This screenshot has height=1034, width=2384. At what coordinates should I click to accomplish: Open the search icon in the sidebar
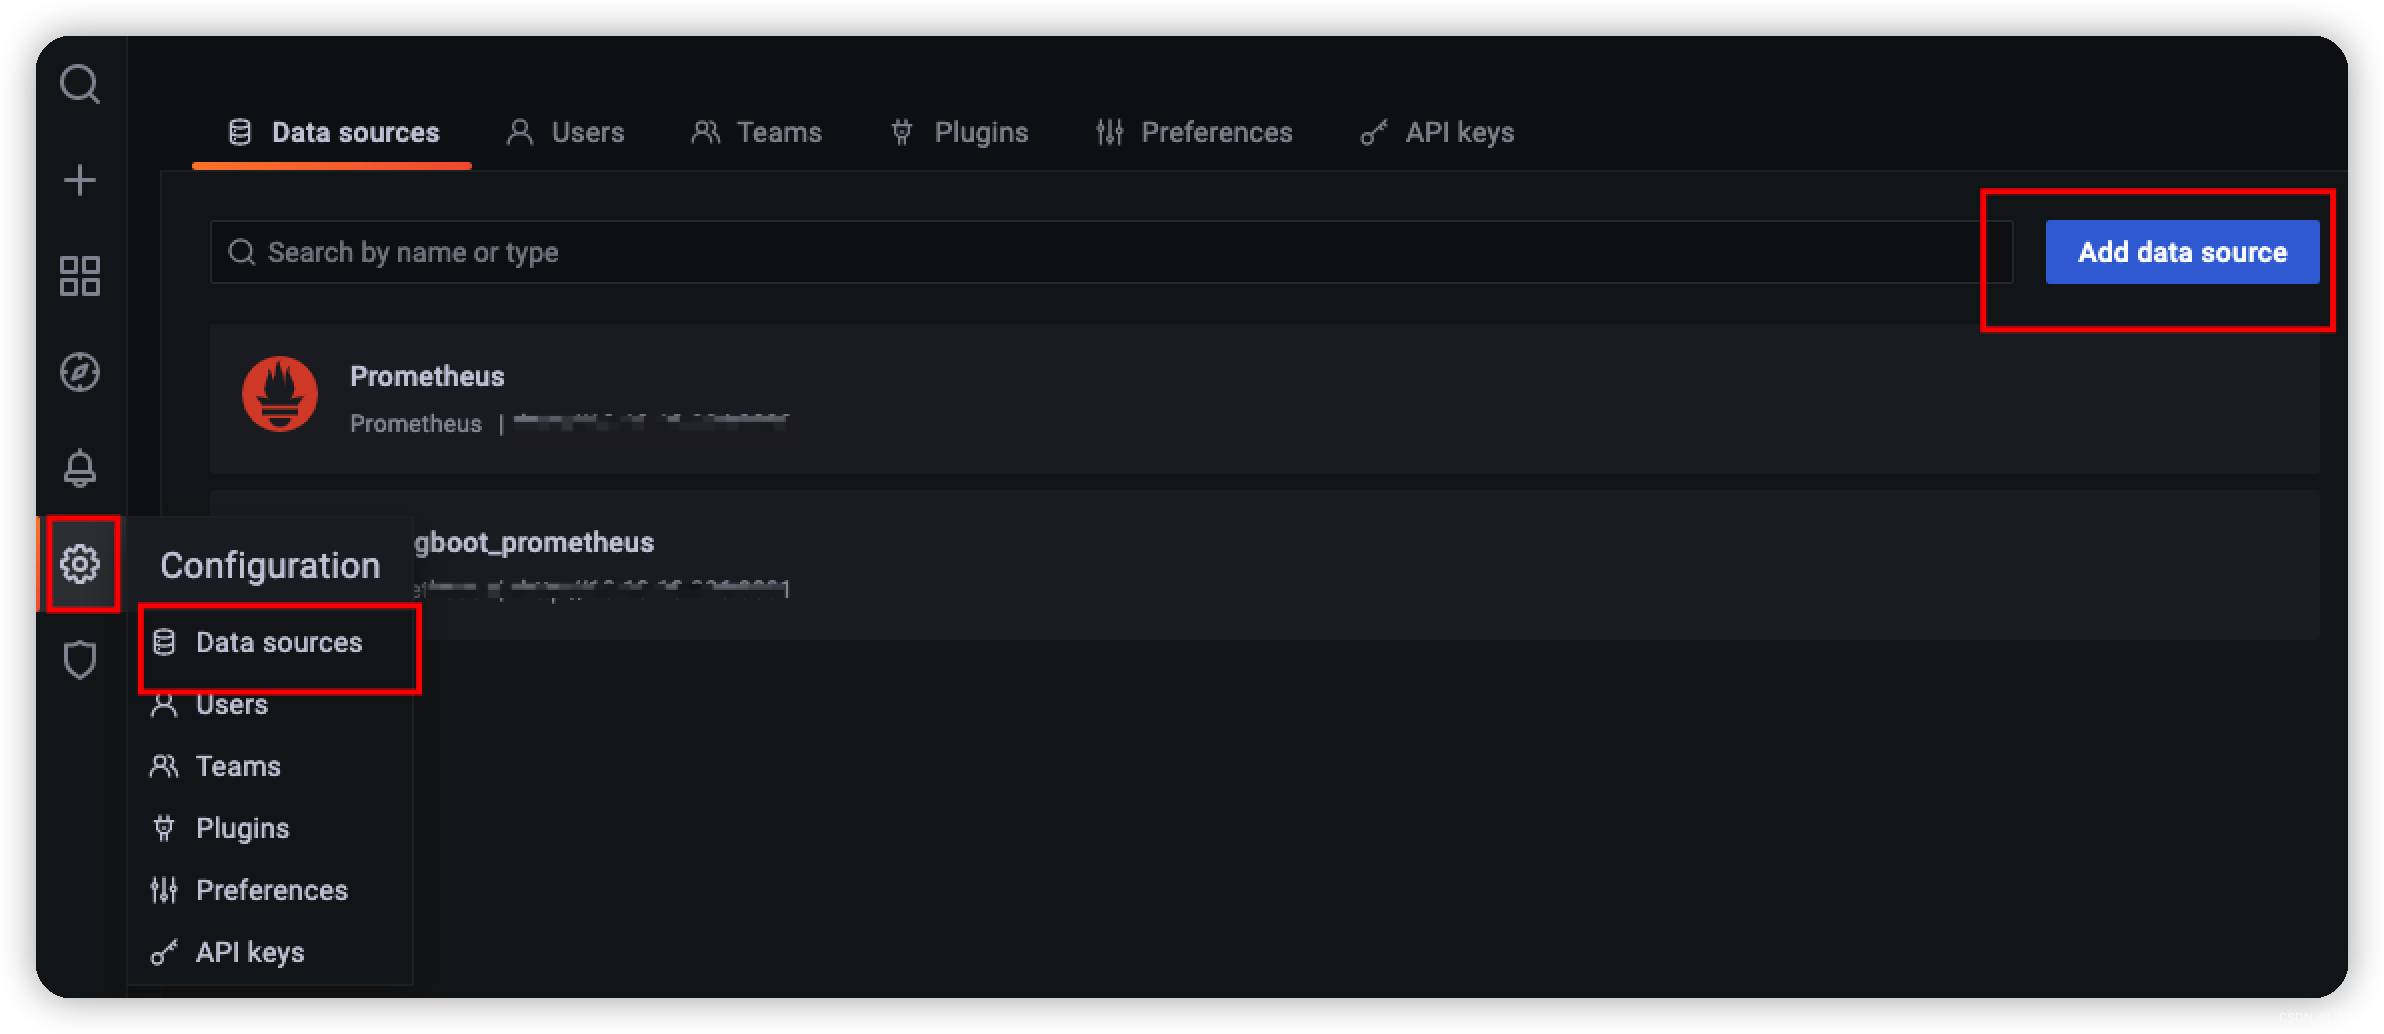(x=80, y=84)
